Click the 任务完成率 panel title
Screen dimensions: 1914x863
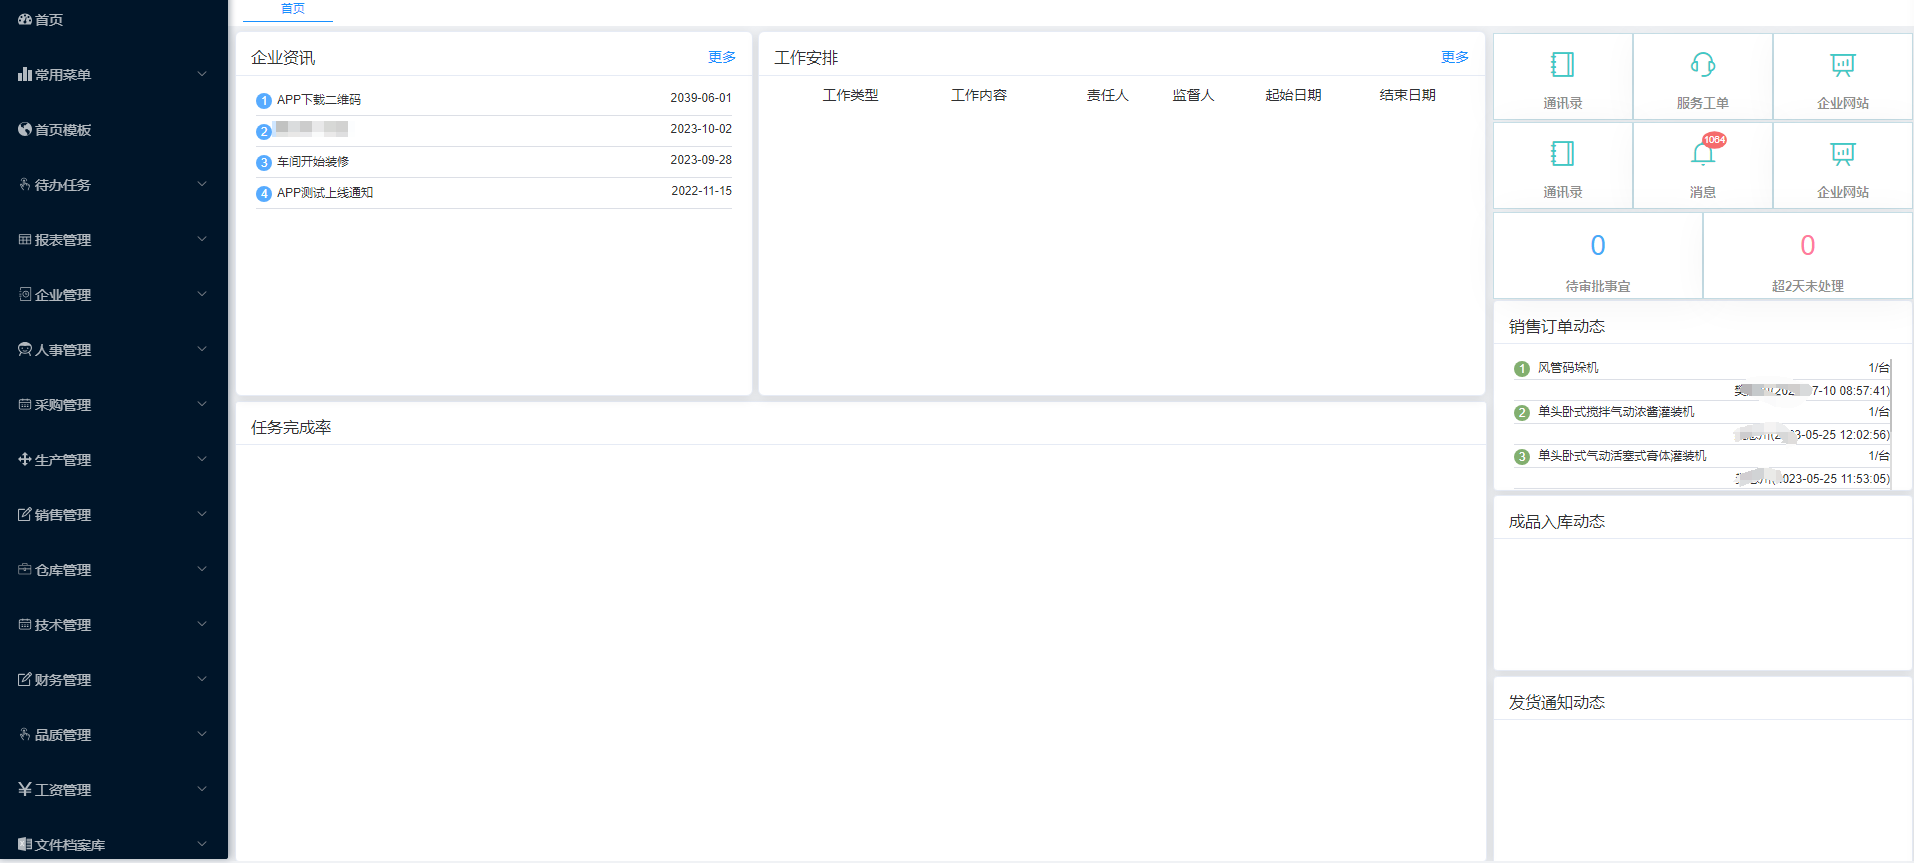[291, 428]
